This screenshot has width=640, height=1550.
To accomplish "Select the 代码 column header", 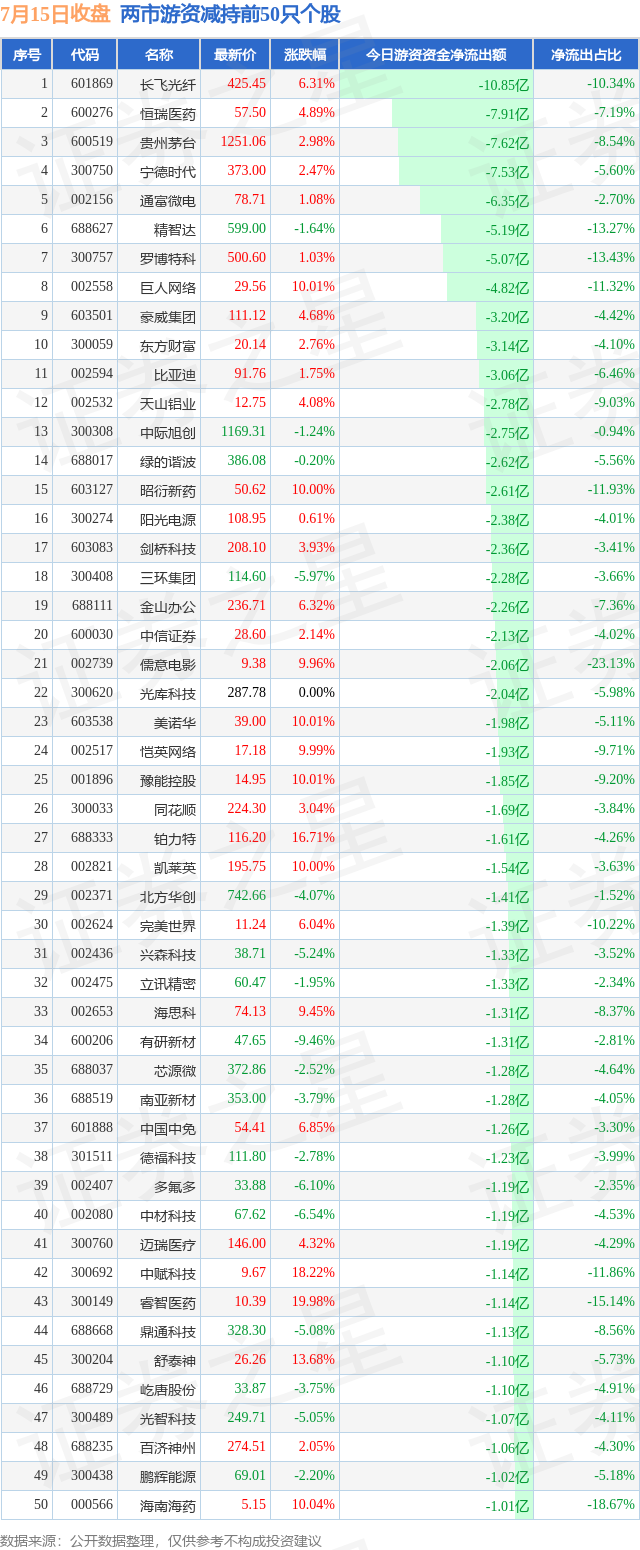I will [85, 55].
